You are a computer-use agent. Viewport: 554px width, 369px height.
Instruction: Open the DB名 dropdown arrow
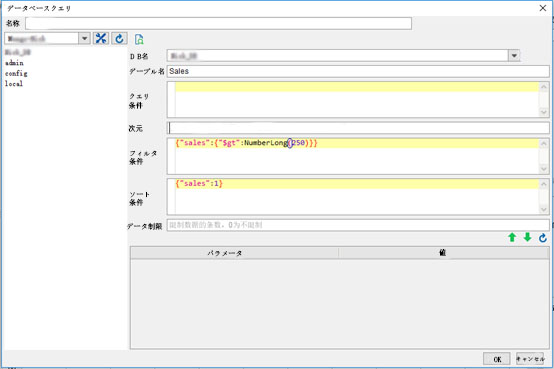click(514, 55)
